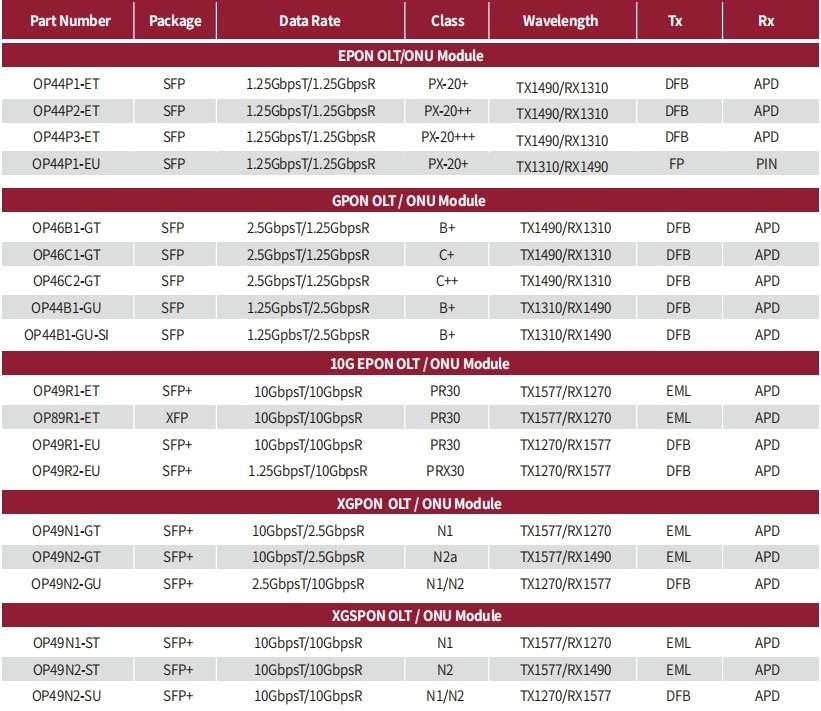Select the 10G EPON OLT / ONU Module heading
This screenshot has height=711, width=821.
419,363
